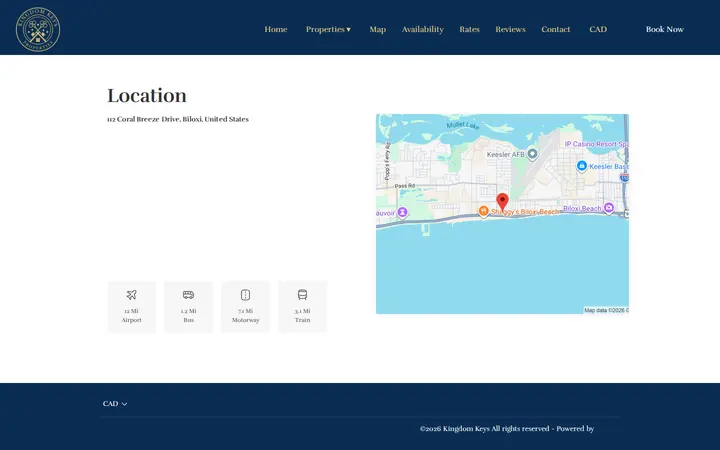Click IP Casino Resort Spa label

596,144
